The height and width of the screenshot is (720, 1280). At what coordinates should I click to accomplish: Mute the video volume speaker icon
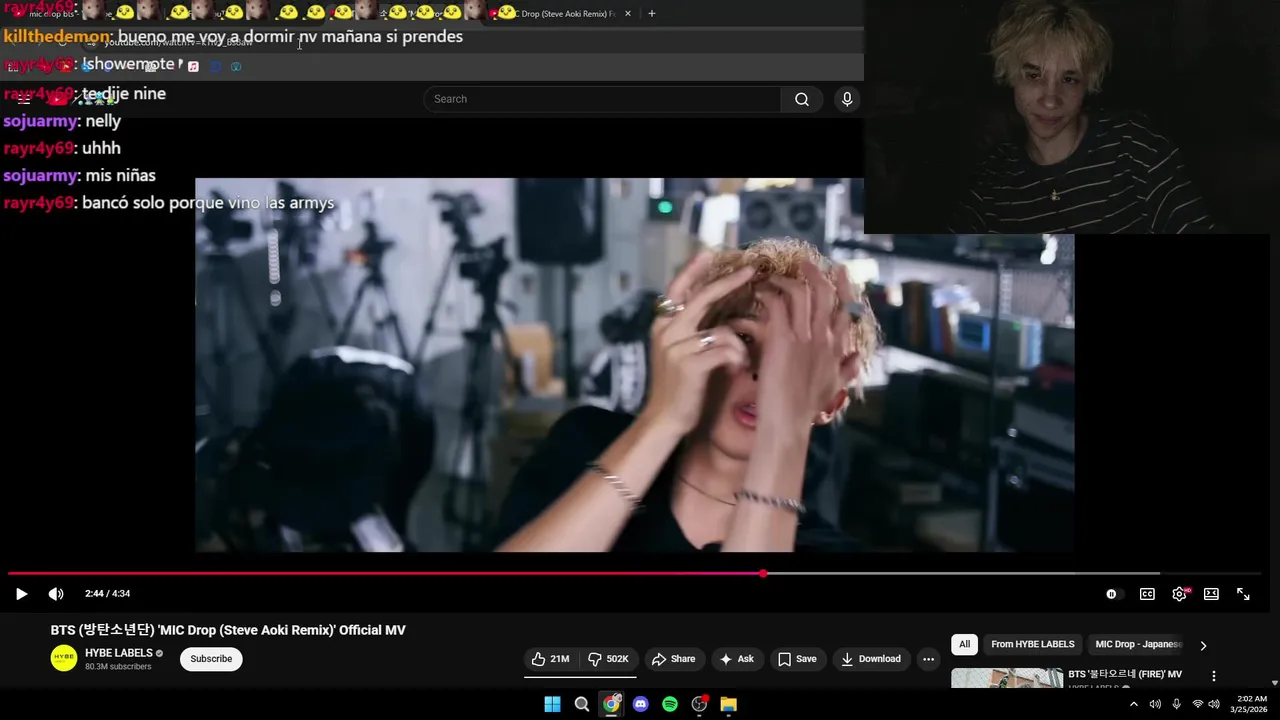(56, 594)
